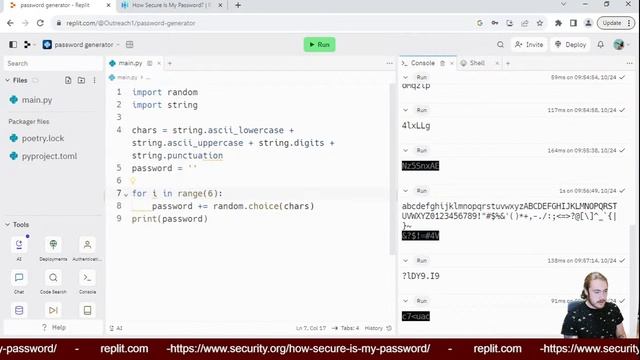Open the editor pane three-dot menu
The height and width of the screenshot is (360, 640).
pyautogui.click(x=389, y=63)
